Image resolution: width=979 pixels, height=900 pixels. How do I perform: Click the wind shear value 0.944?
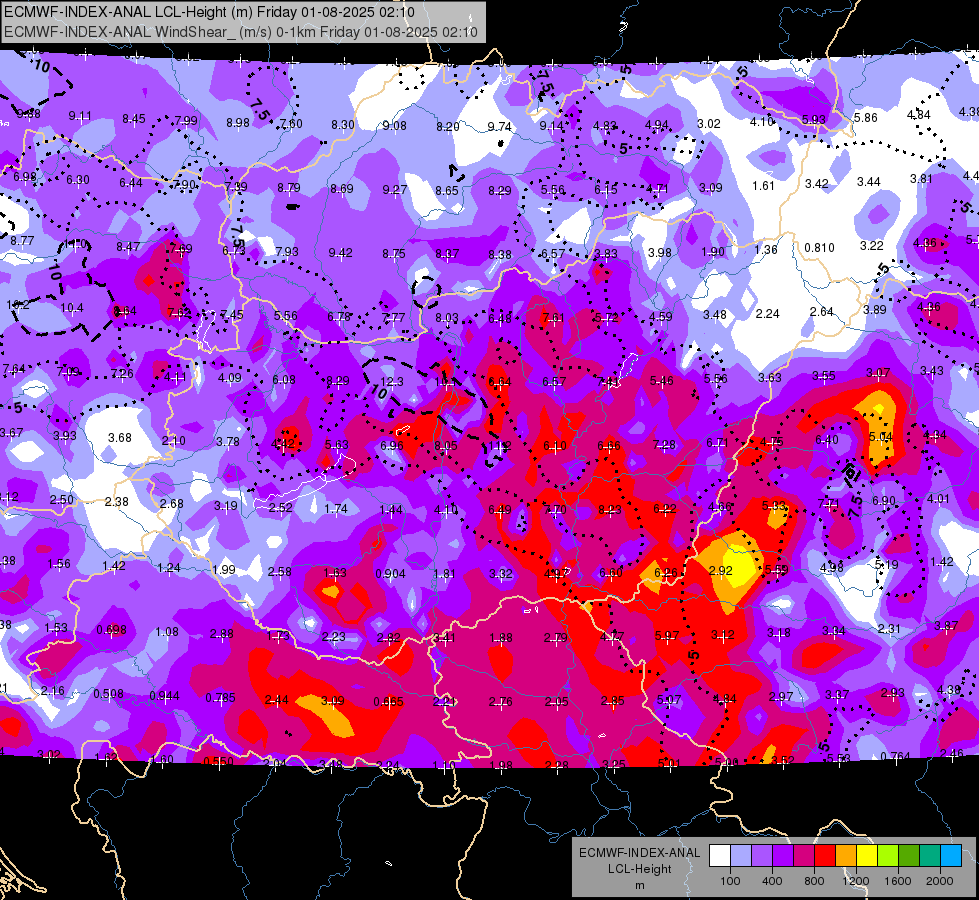[x=164, y=696]
